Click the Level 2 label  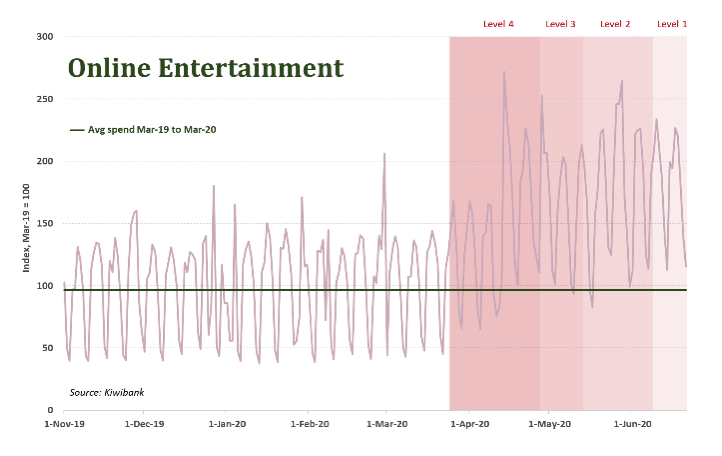[615, 23]
